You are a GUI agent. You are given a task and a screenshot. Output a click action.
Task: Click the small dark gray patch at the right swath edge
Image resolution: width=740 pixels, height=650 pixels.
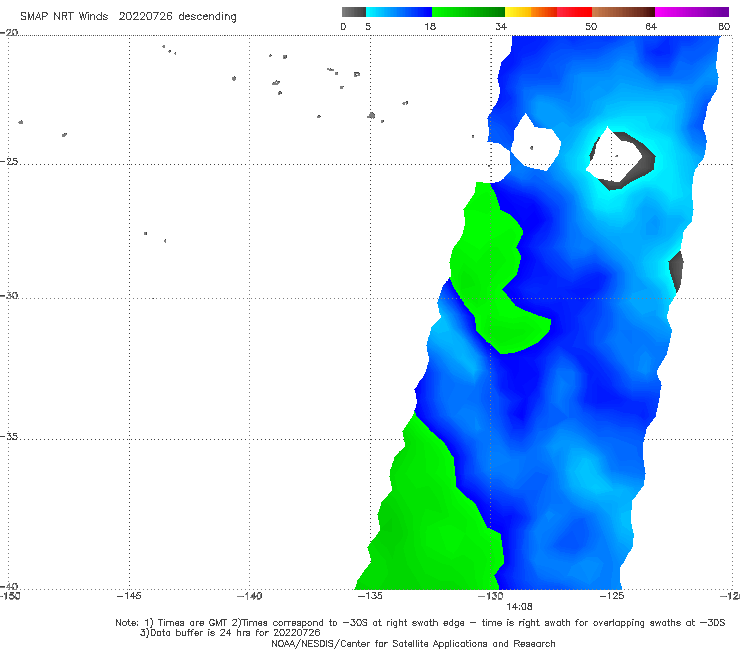(x=676, y=271)
